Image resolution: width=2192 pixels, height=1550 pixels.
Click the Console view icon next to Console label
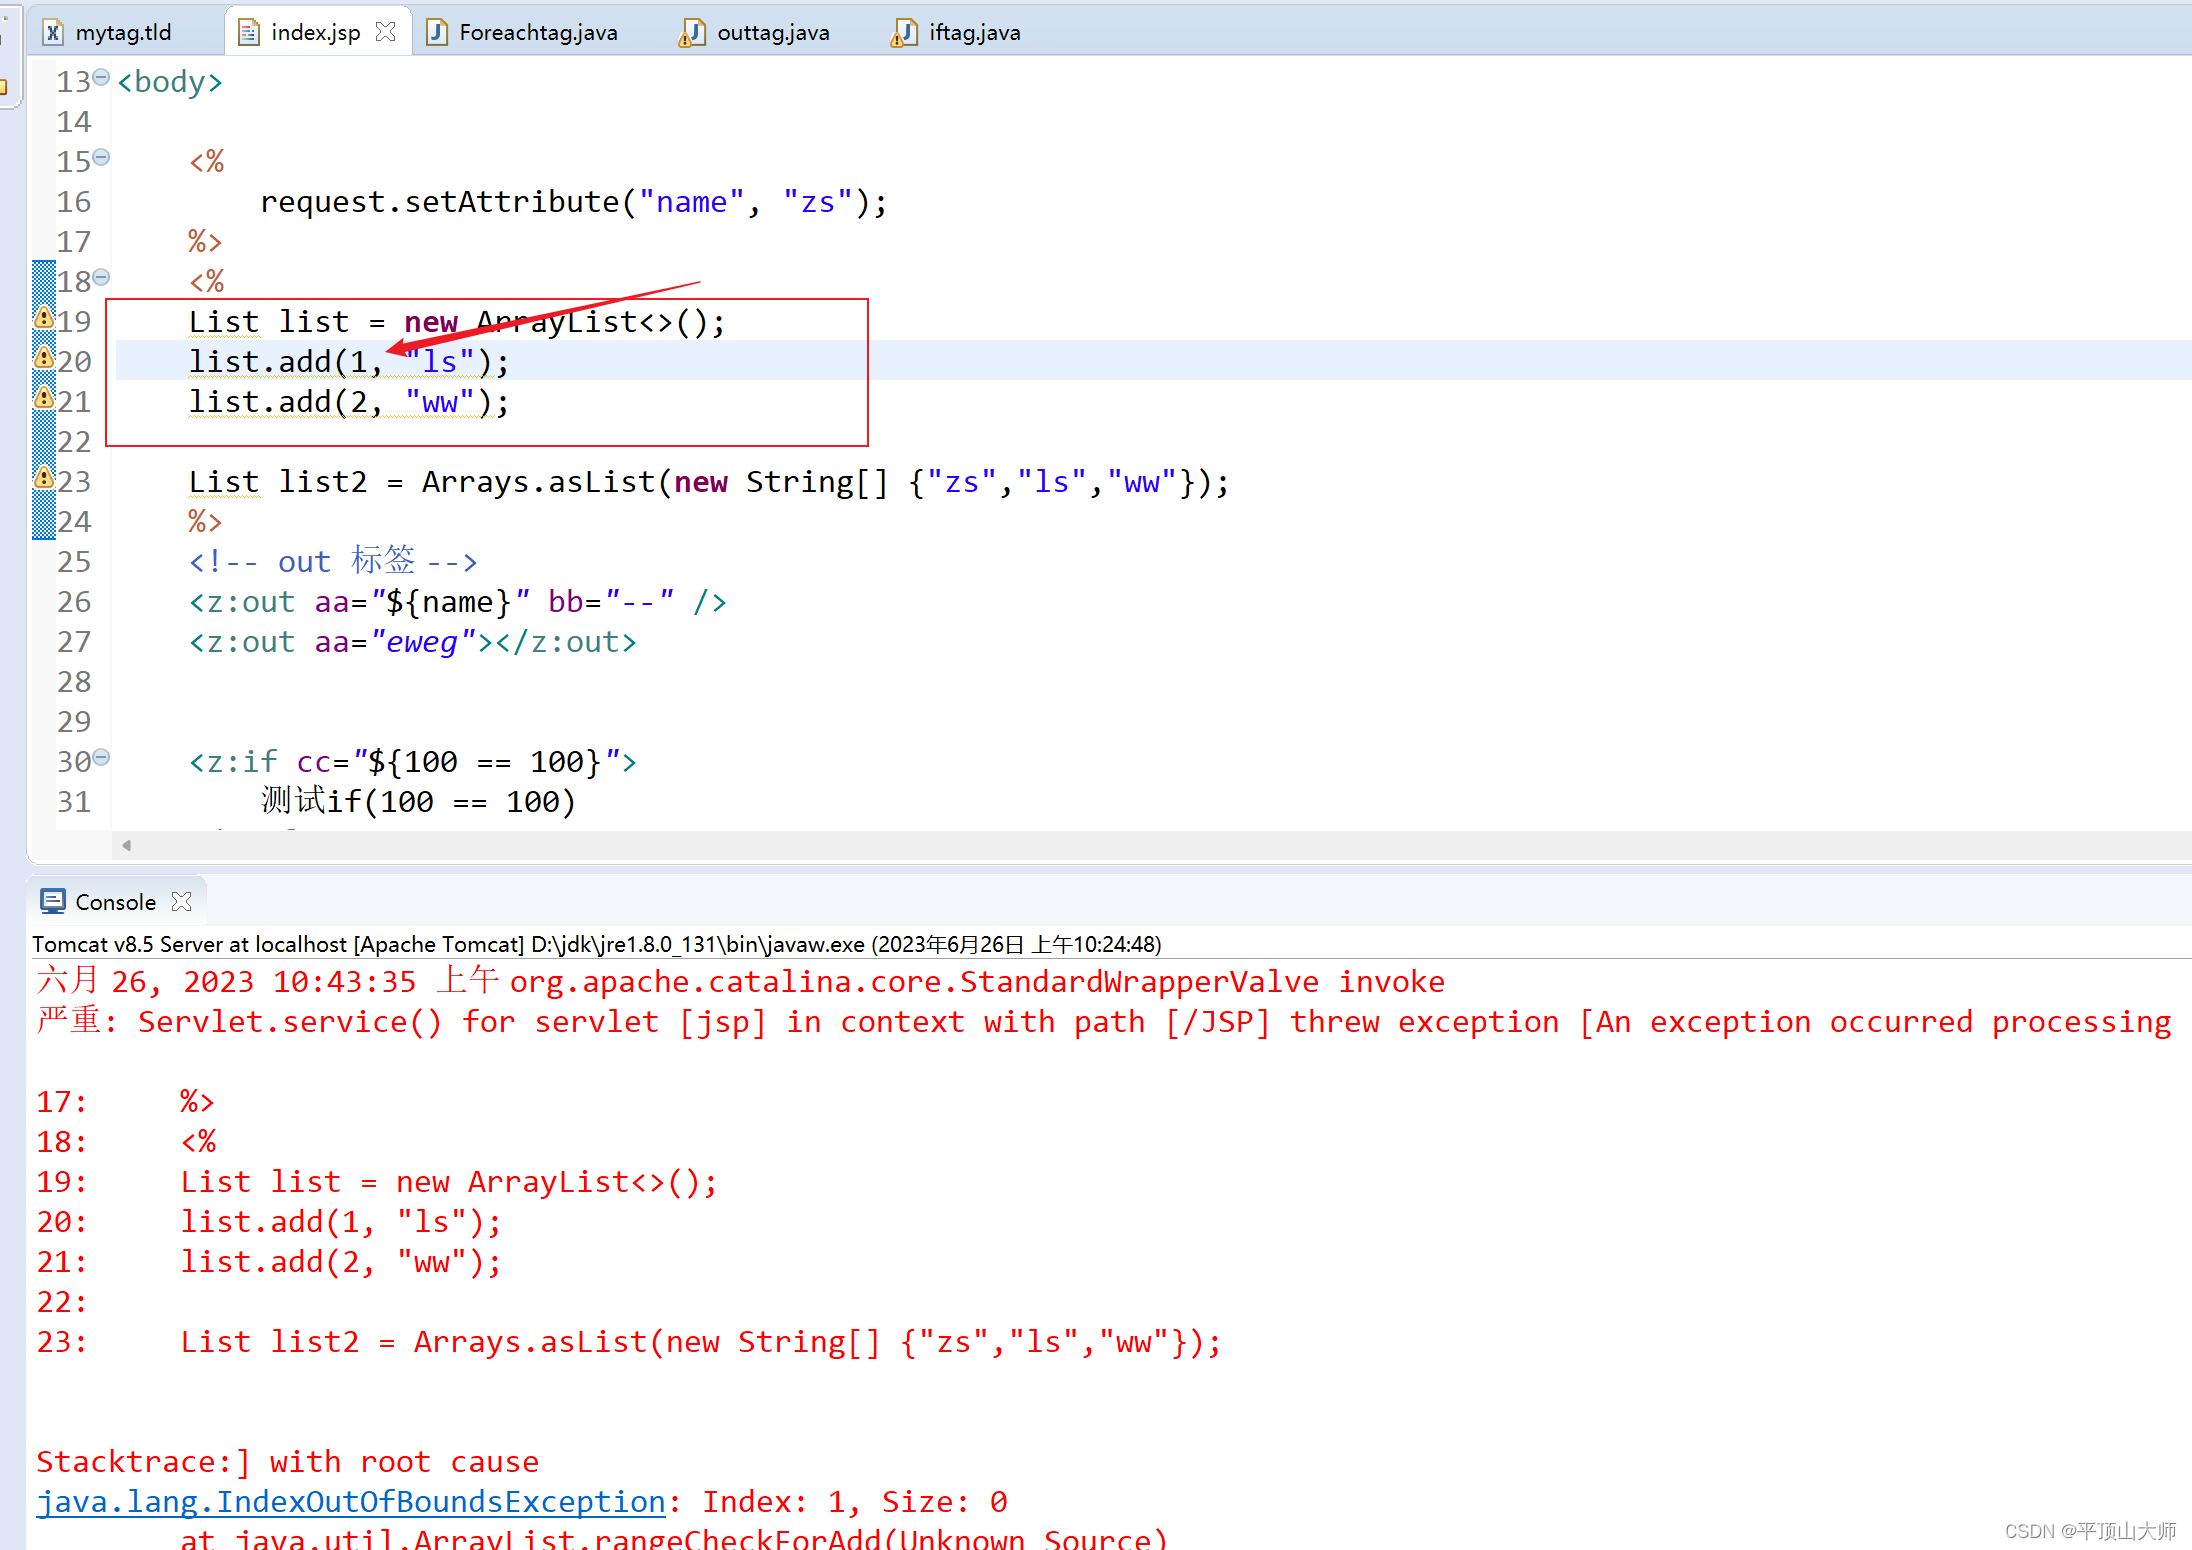(52, 900)
